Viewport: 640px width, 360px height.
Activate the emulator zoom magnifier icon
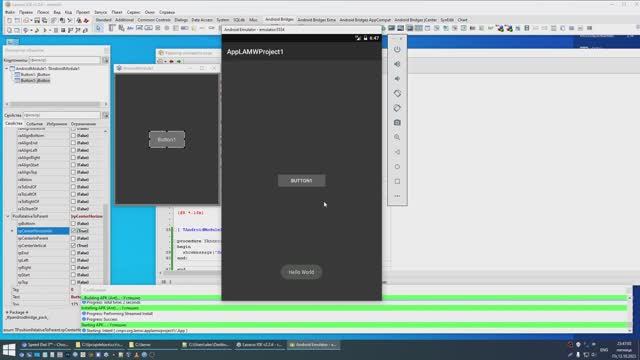click(397, 137)
